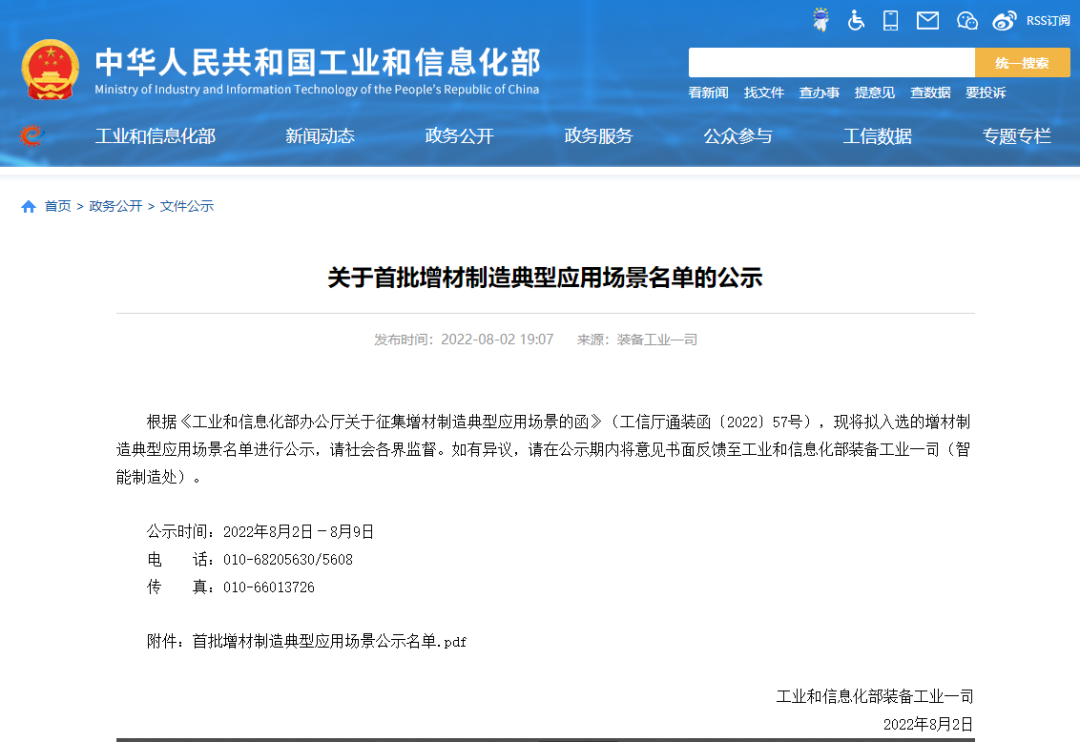
Task: Select the 新闻动态 menu item
Action: 320,136
